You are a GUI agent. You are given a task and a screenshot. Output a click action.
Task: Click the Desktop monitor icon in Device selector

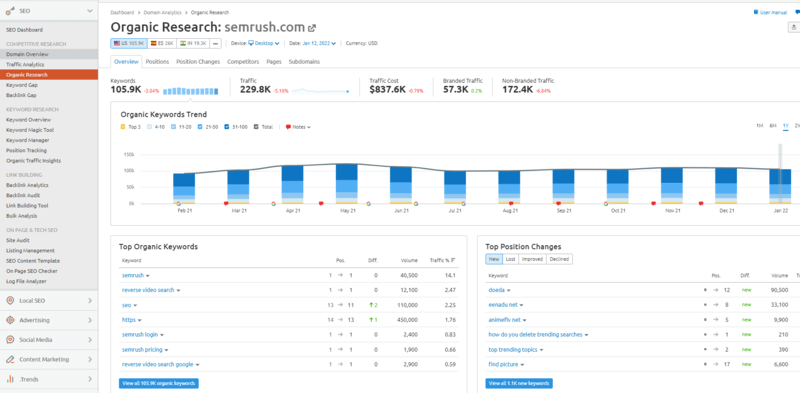point(251,43)
